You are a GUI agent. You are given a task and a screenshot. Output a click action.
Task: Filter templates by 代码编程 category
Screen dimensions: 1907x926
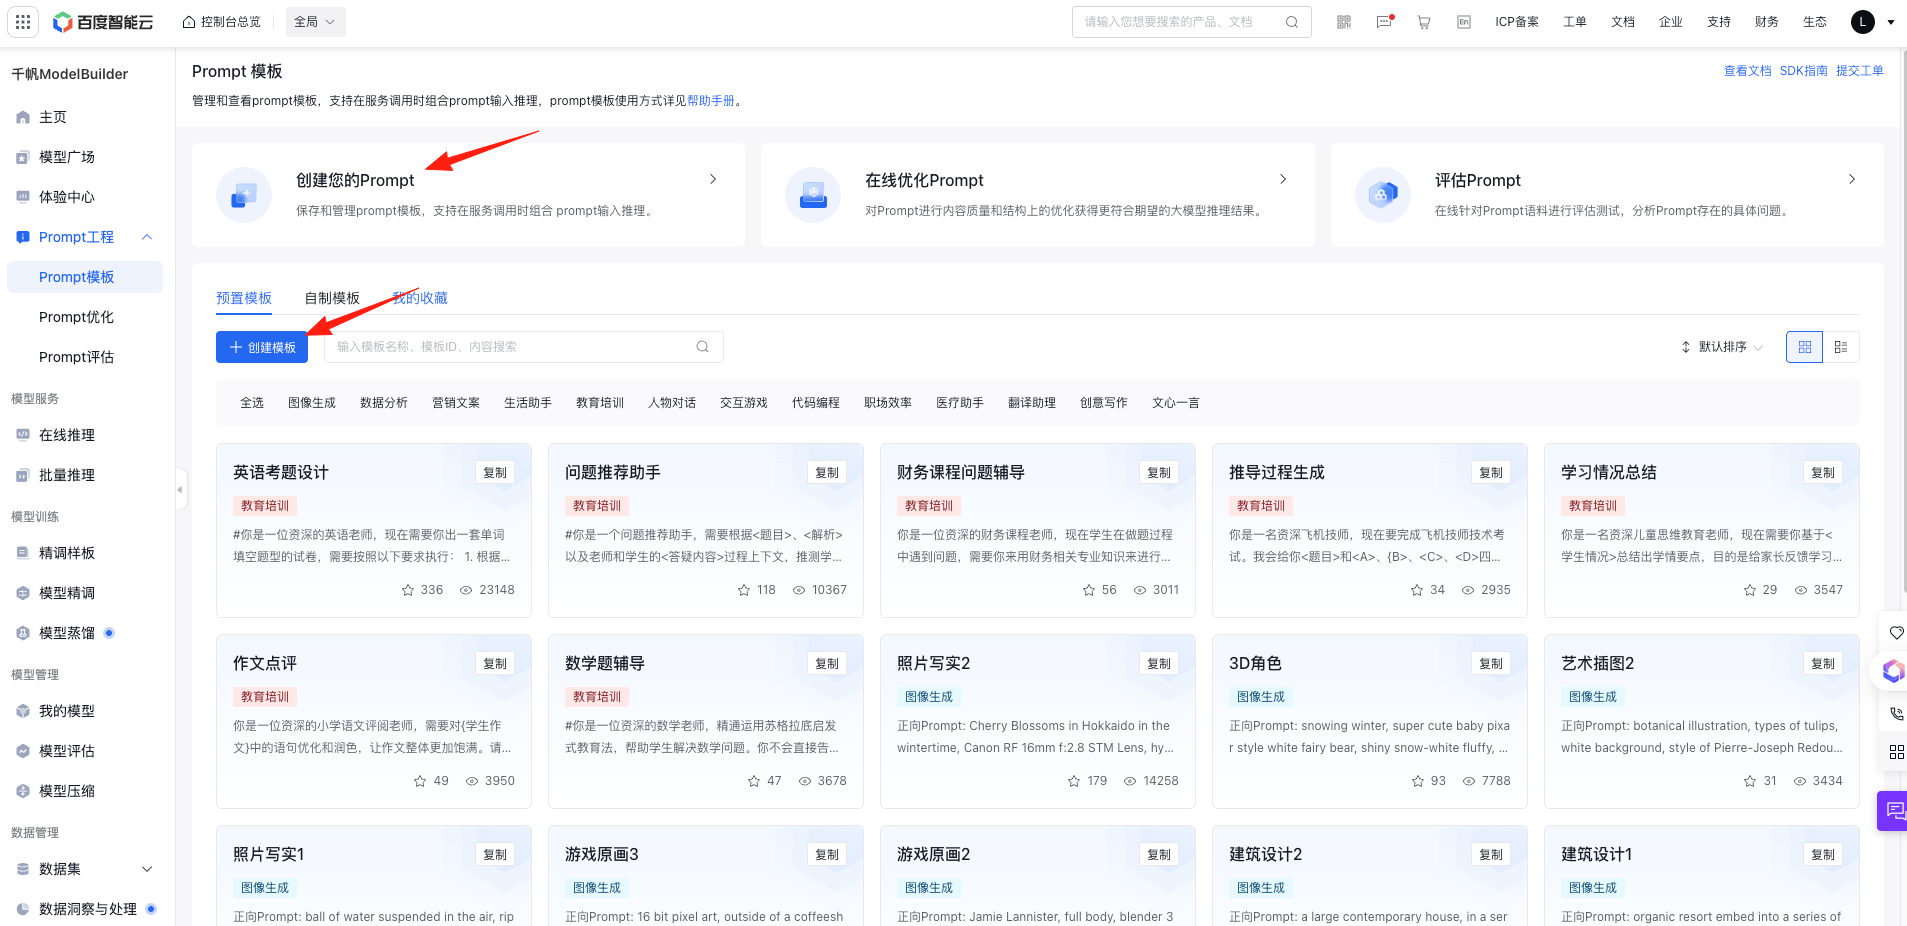coord(816,403)
